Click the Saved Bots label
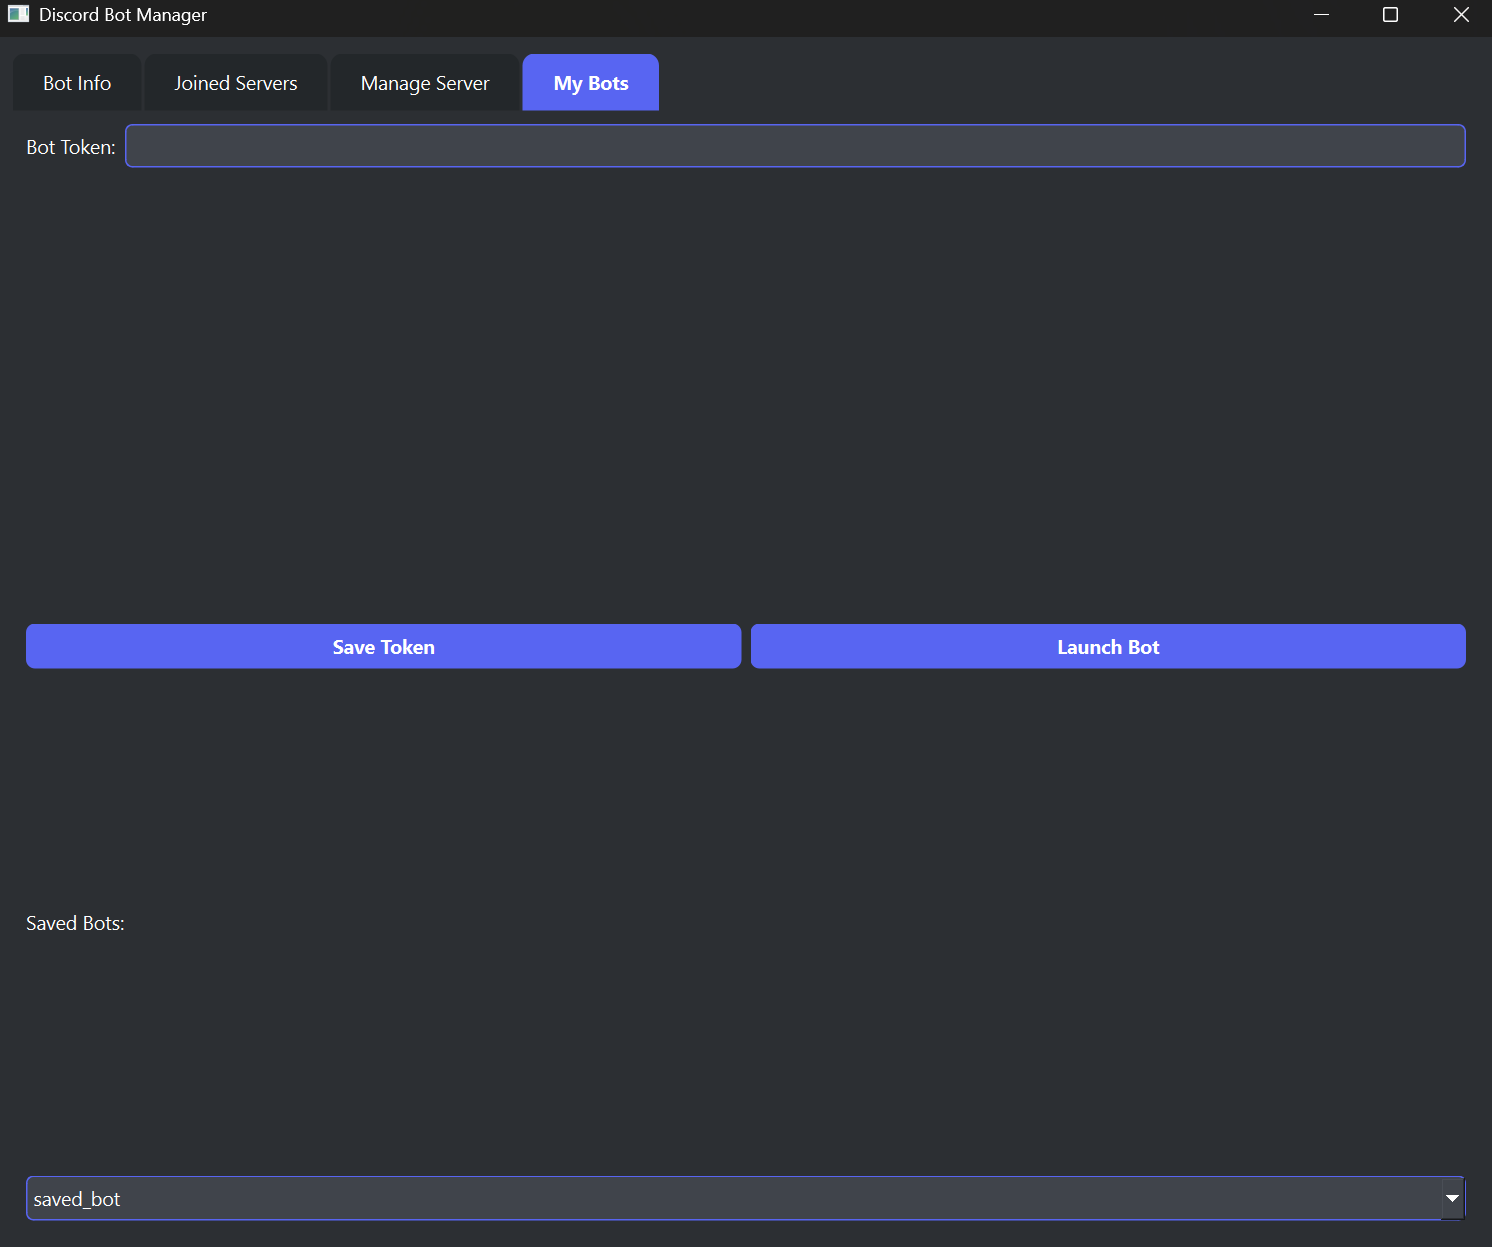The height and width of the screenshot is (1247, 1492). 75,922
